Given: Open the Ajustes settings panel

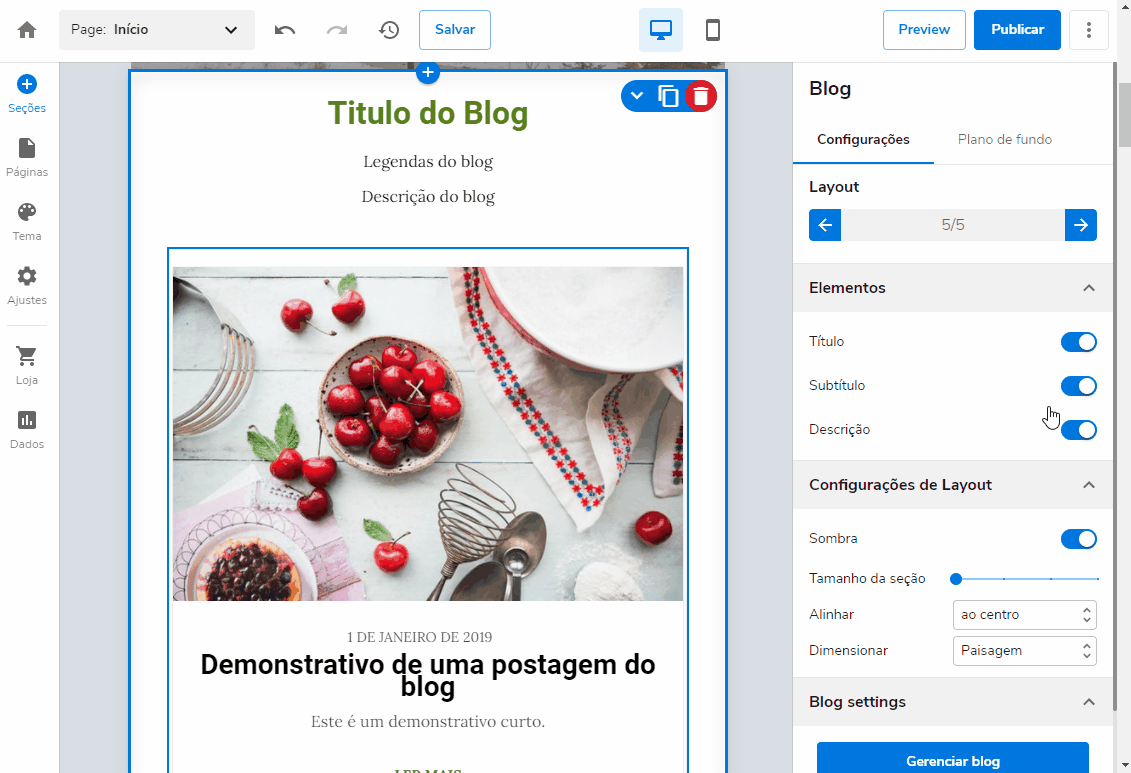Looking at the screenshot, I should click(27, 286).
